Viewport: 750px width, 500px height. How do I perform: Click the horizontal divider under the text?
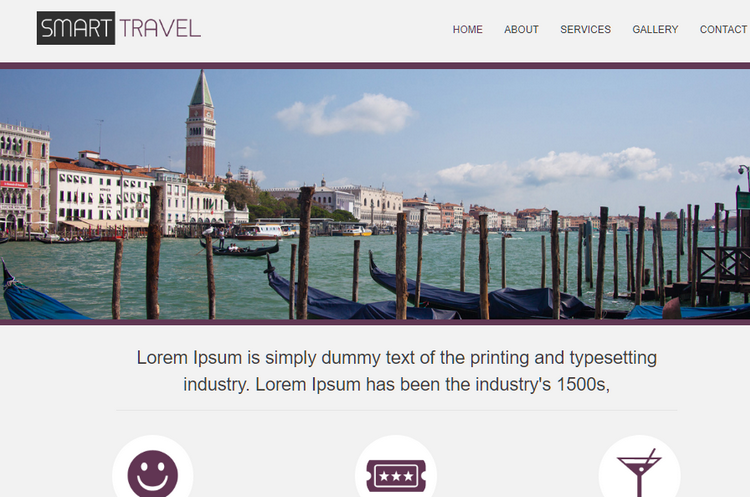tap(397, 410)
